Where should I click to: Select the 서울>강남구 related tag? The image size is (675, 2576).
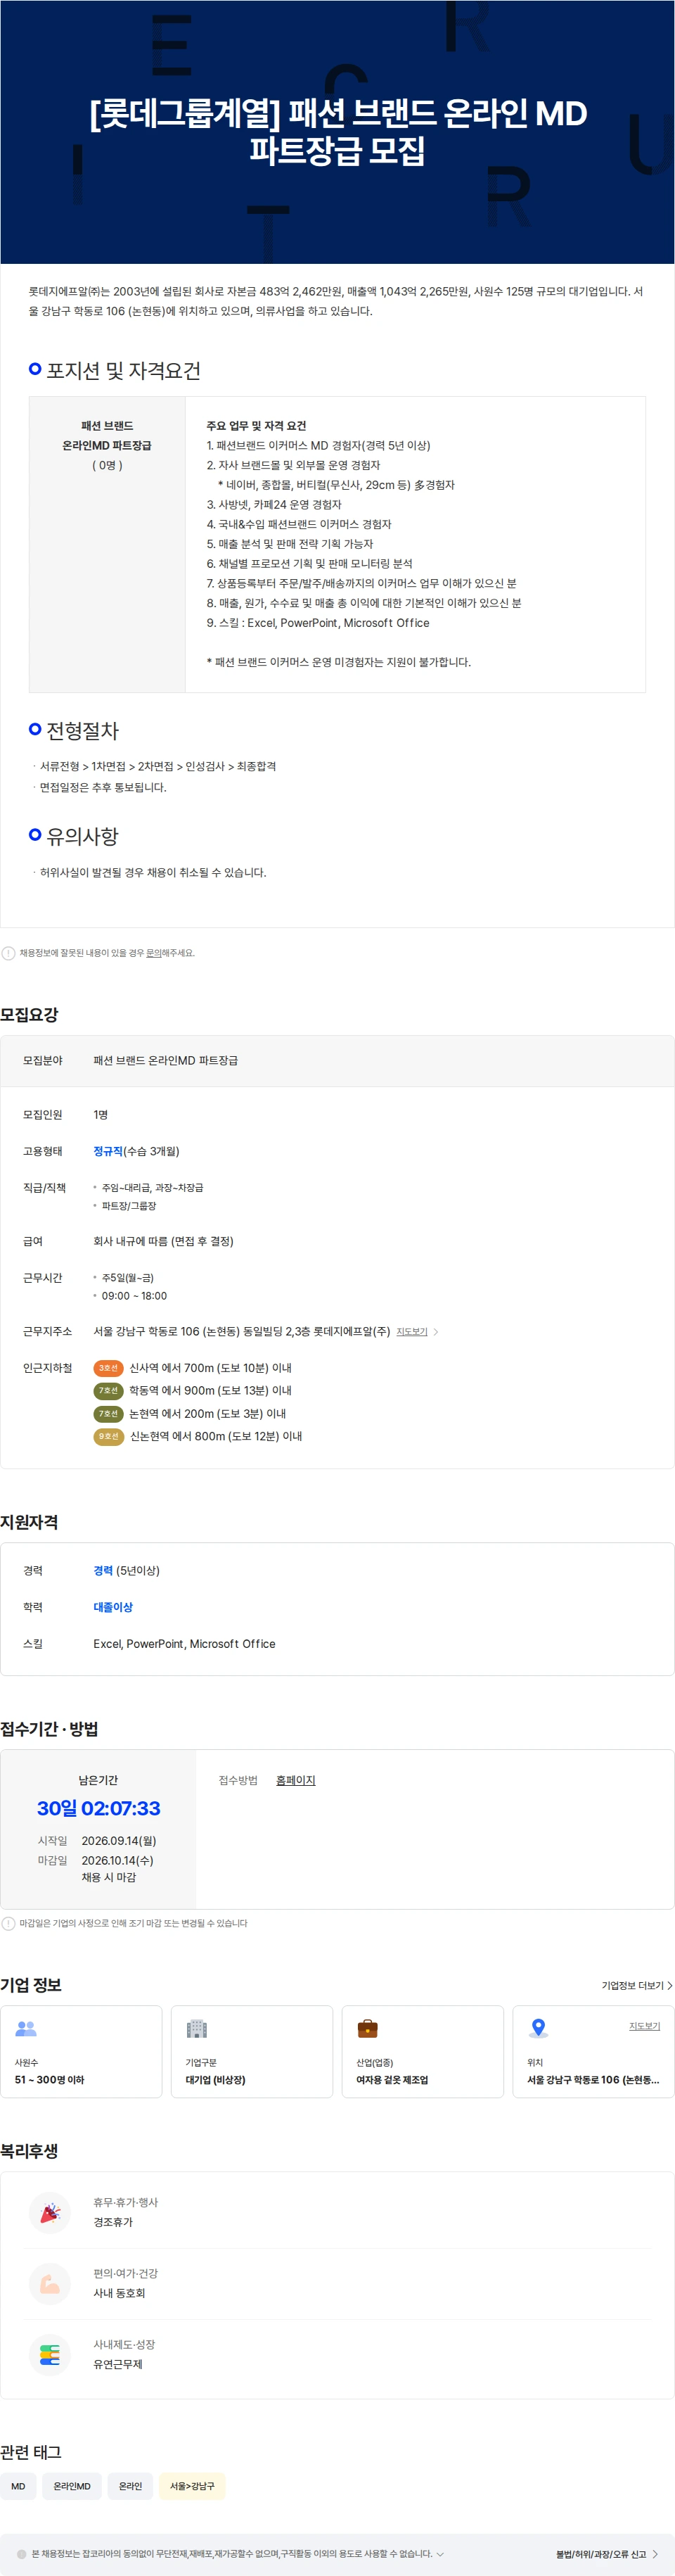click(x=192, y=2486)
